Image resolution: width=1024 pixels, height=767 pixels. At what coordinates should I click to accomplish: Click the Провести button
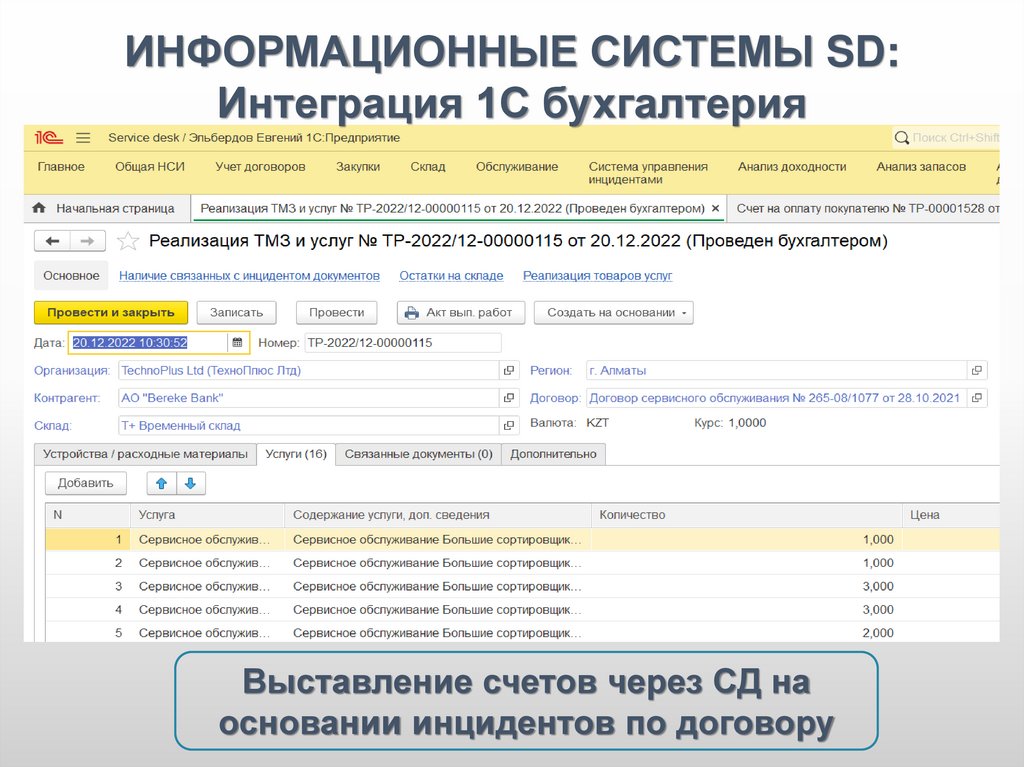pos(336,313)
